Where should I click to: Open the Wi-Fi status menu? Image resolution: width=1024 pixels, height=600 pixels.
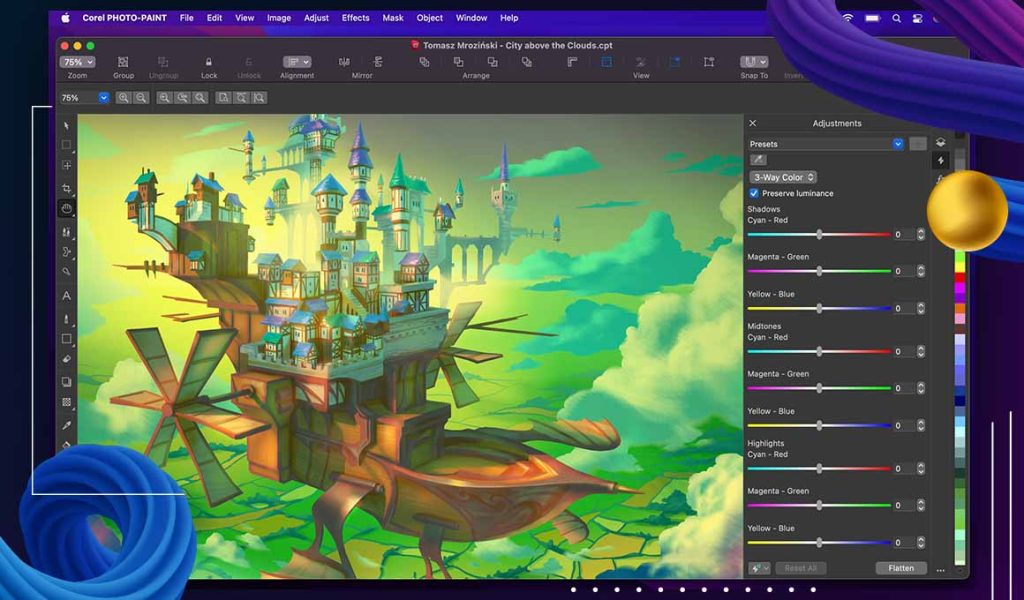(848, 18)
